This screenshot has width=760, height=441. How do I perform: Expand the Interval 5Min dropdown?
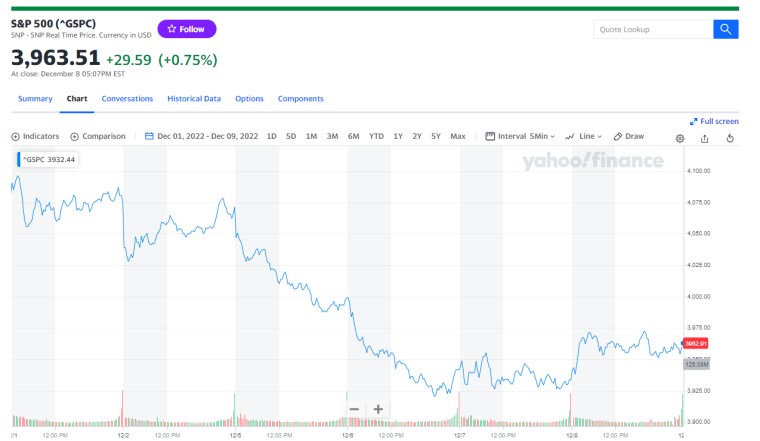click(520, 136)
